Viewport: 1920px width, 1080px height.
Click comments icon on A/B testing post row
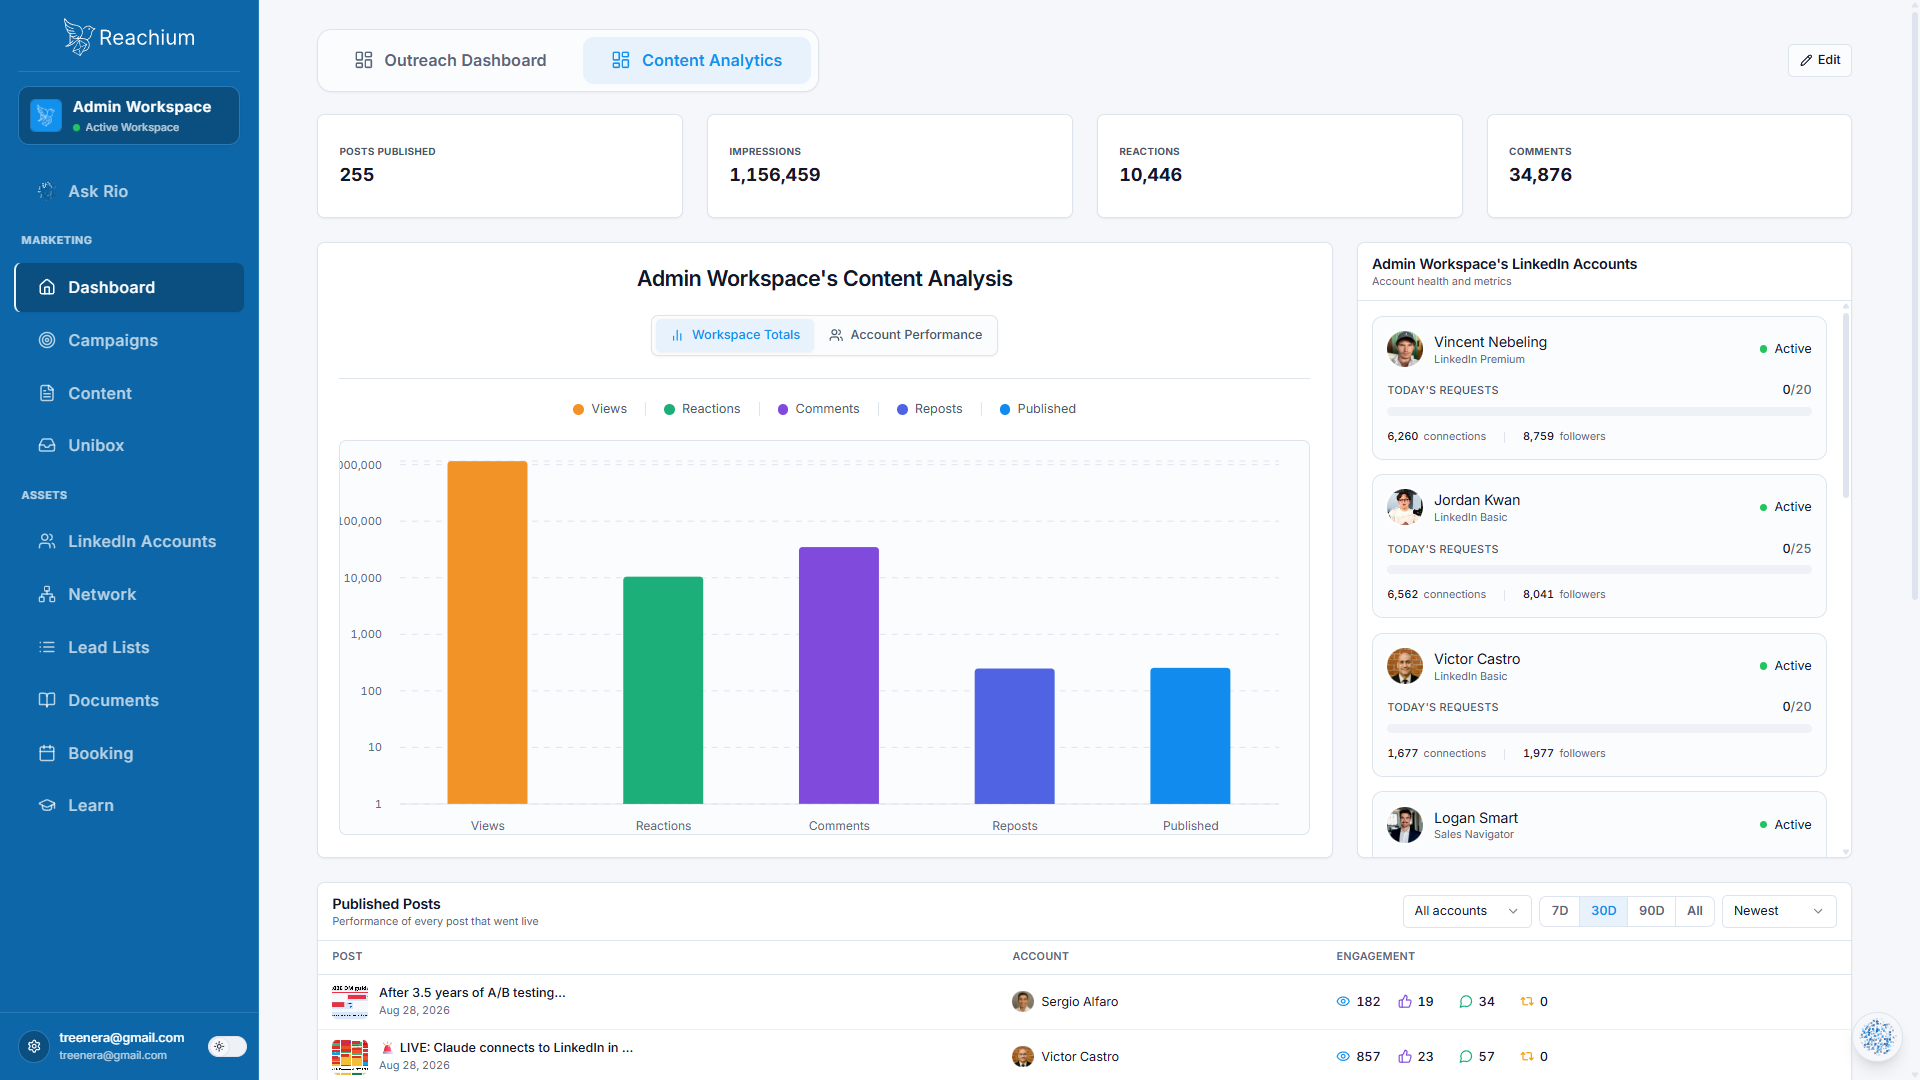(1466, 1001)
